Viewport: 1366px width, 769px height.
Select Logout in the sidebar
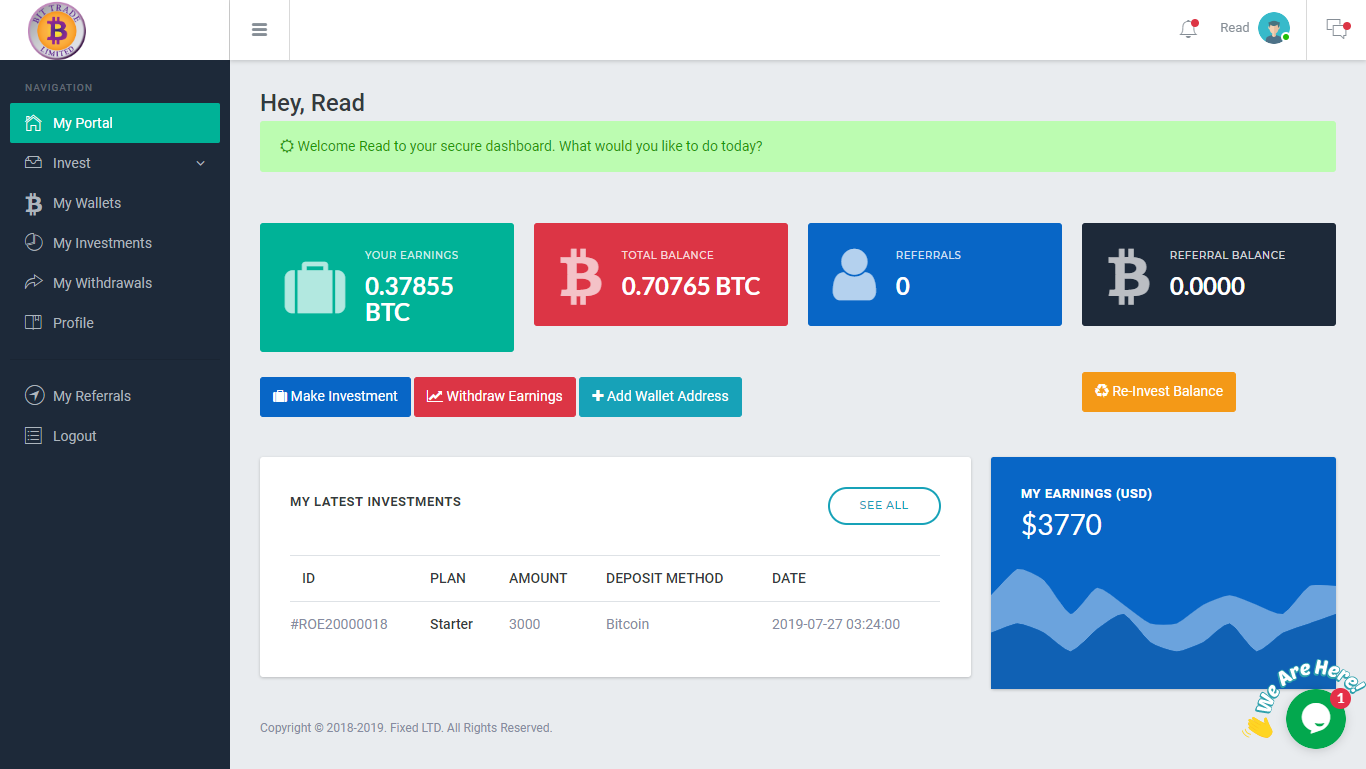coord(115,436)
